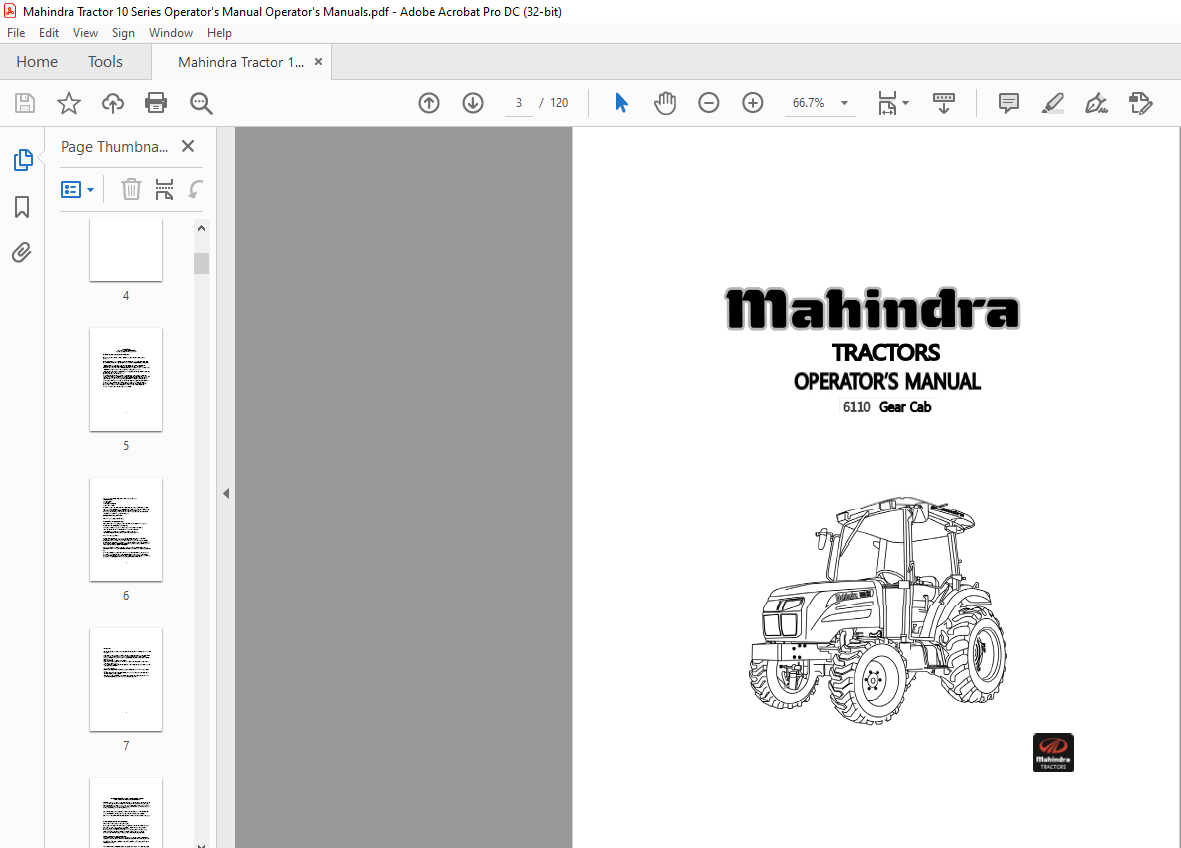The height and width of the screenshot is (848, 1181).
Task: Select the Highlight text pen tool
Action: [x=1052, y=103]
